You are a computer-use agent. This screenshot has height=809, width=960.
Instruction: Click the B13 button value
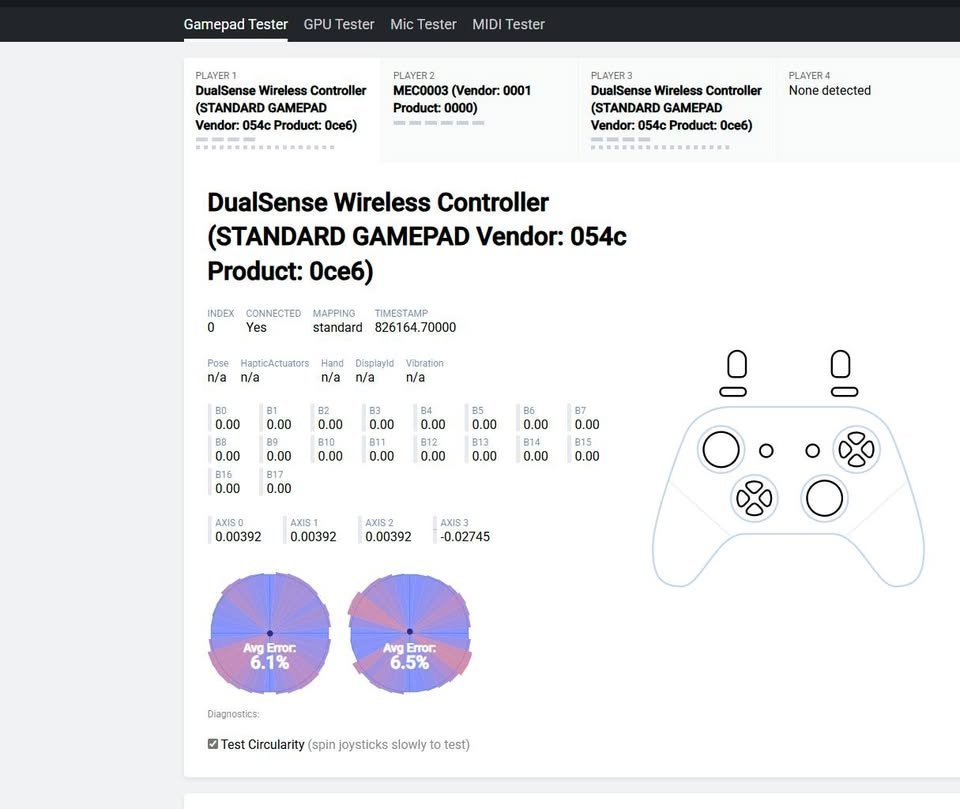pyautogui.click(x=484, y=456)
